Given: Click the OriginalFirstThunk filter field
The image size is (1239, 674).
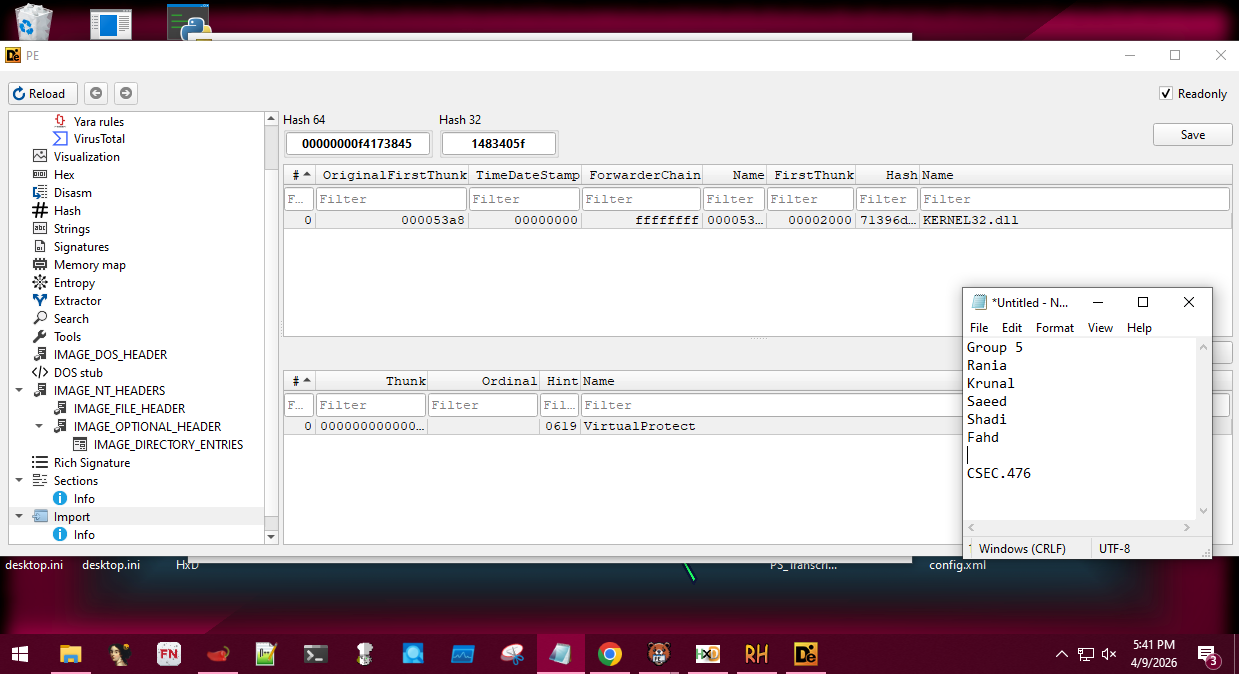Looking at the screenshot, I should [x=391, y=199].
